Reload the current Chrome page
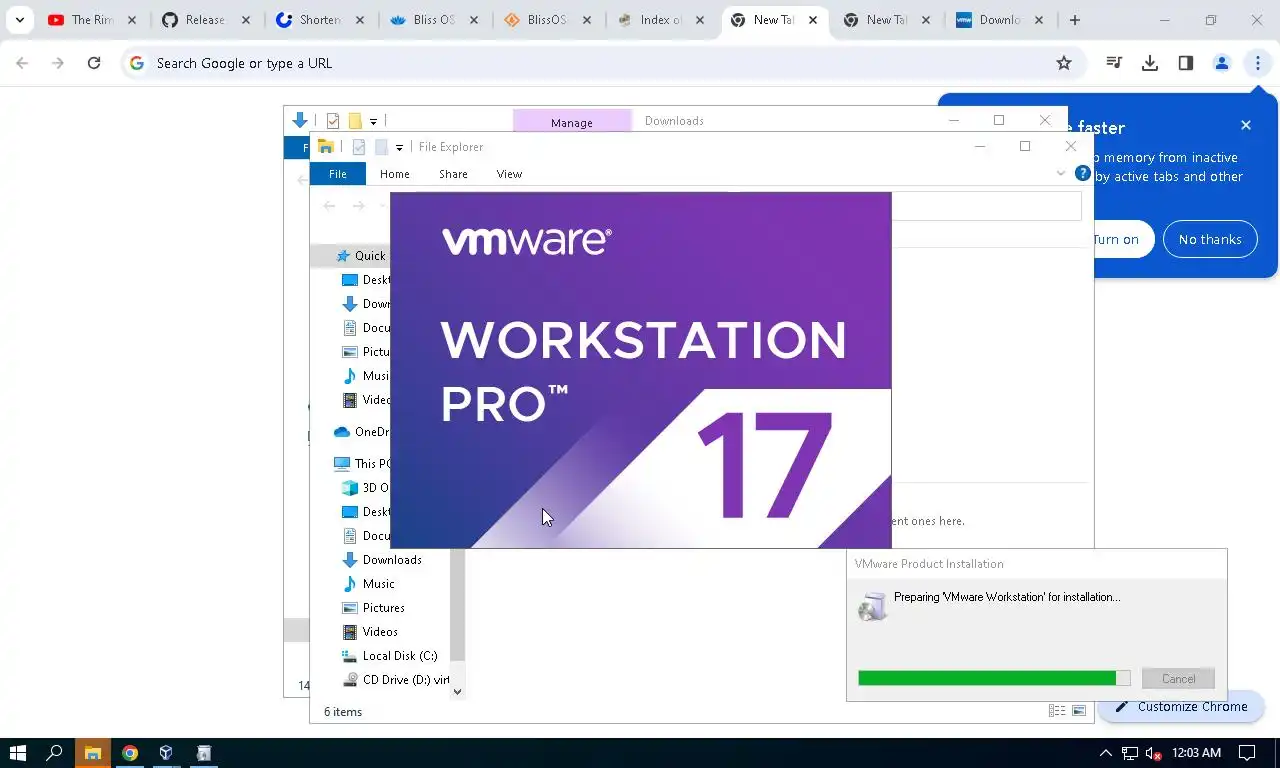1280x768 pixels. pos(94,63)
